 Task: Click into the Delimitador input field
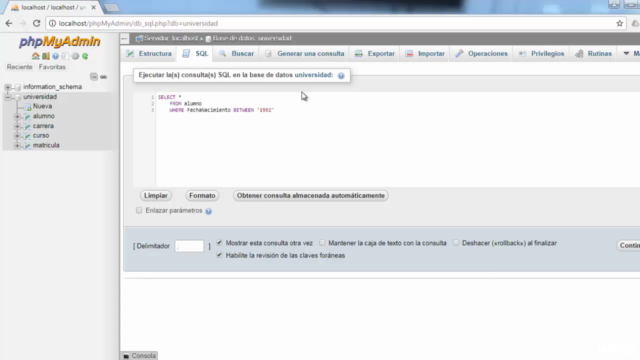tap(189, 246)
